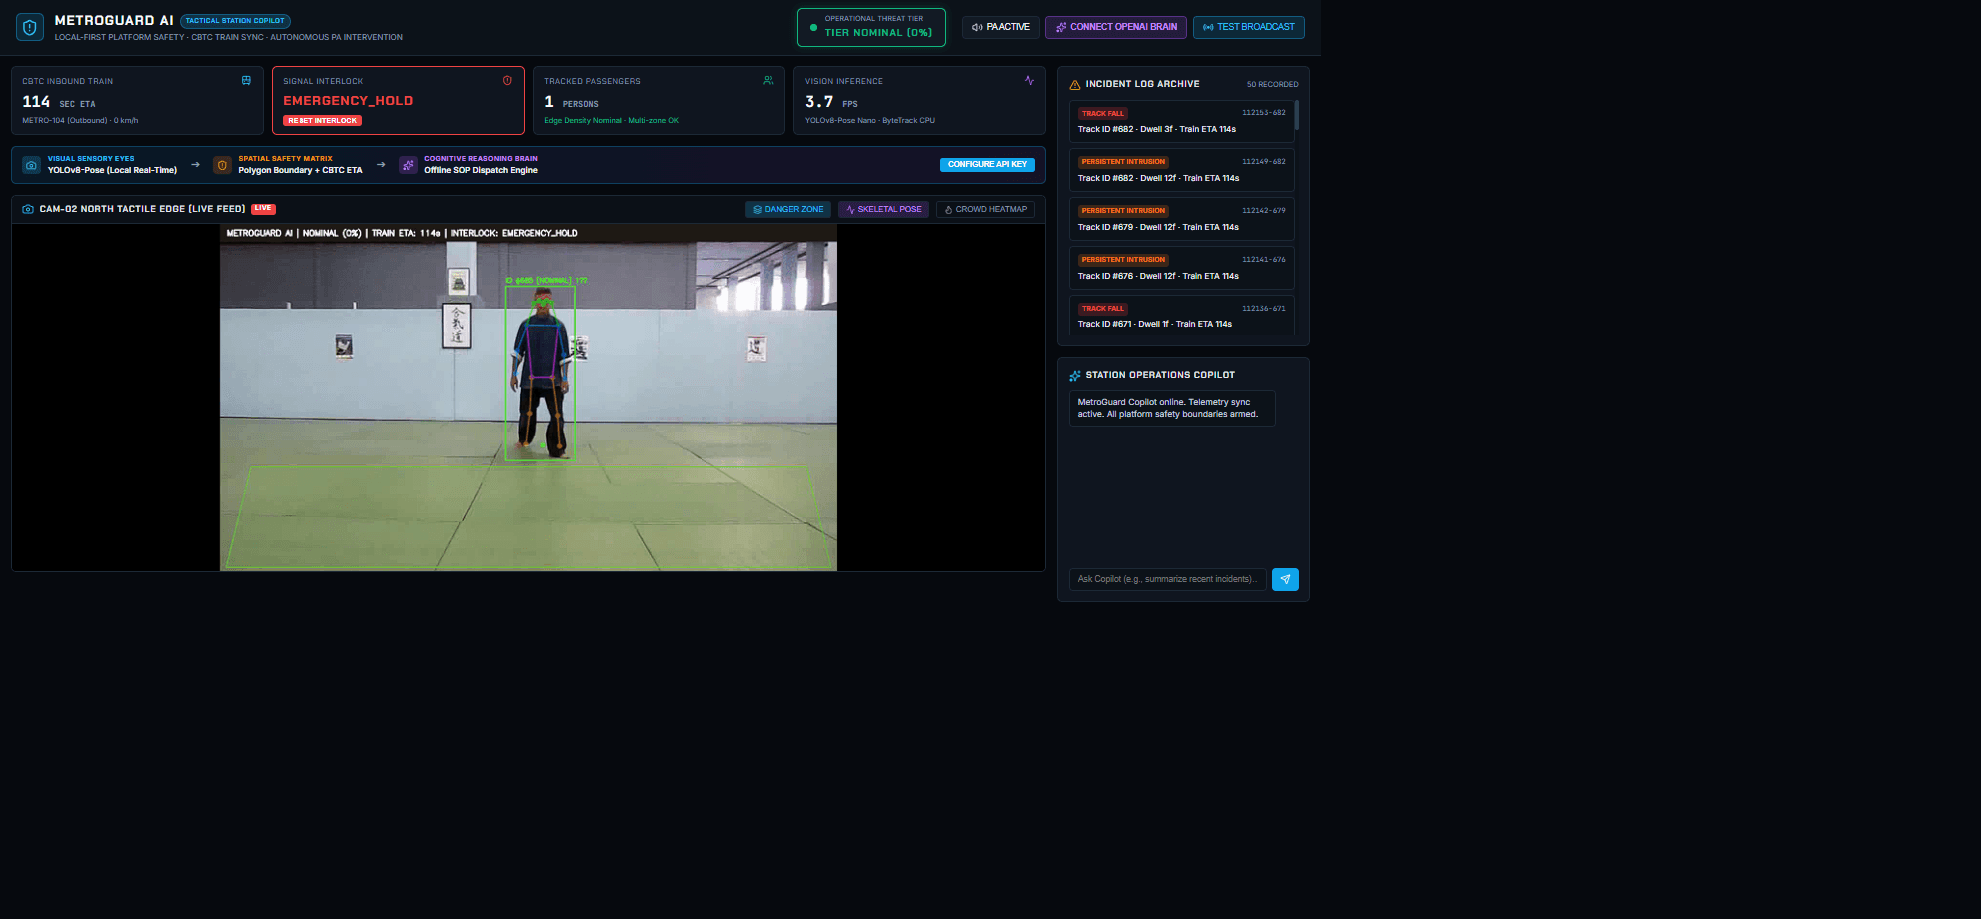Click Connect OpenAI Brain button

point(1116,27)
